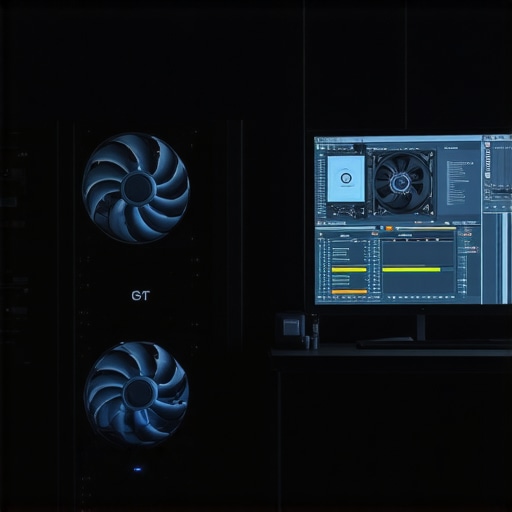Select the long yellow-green bar in the right graph

point(411,269)
